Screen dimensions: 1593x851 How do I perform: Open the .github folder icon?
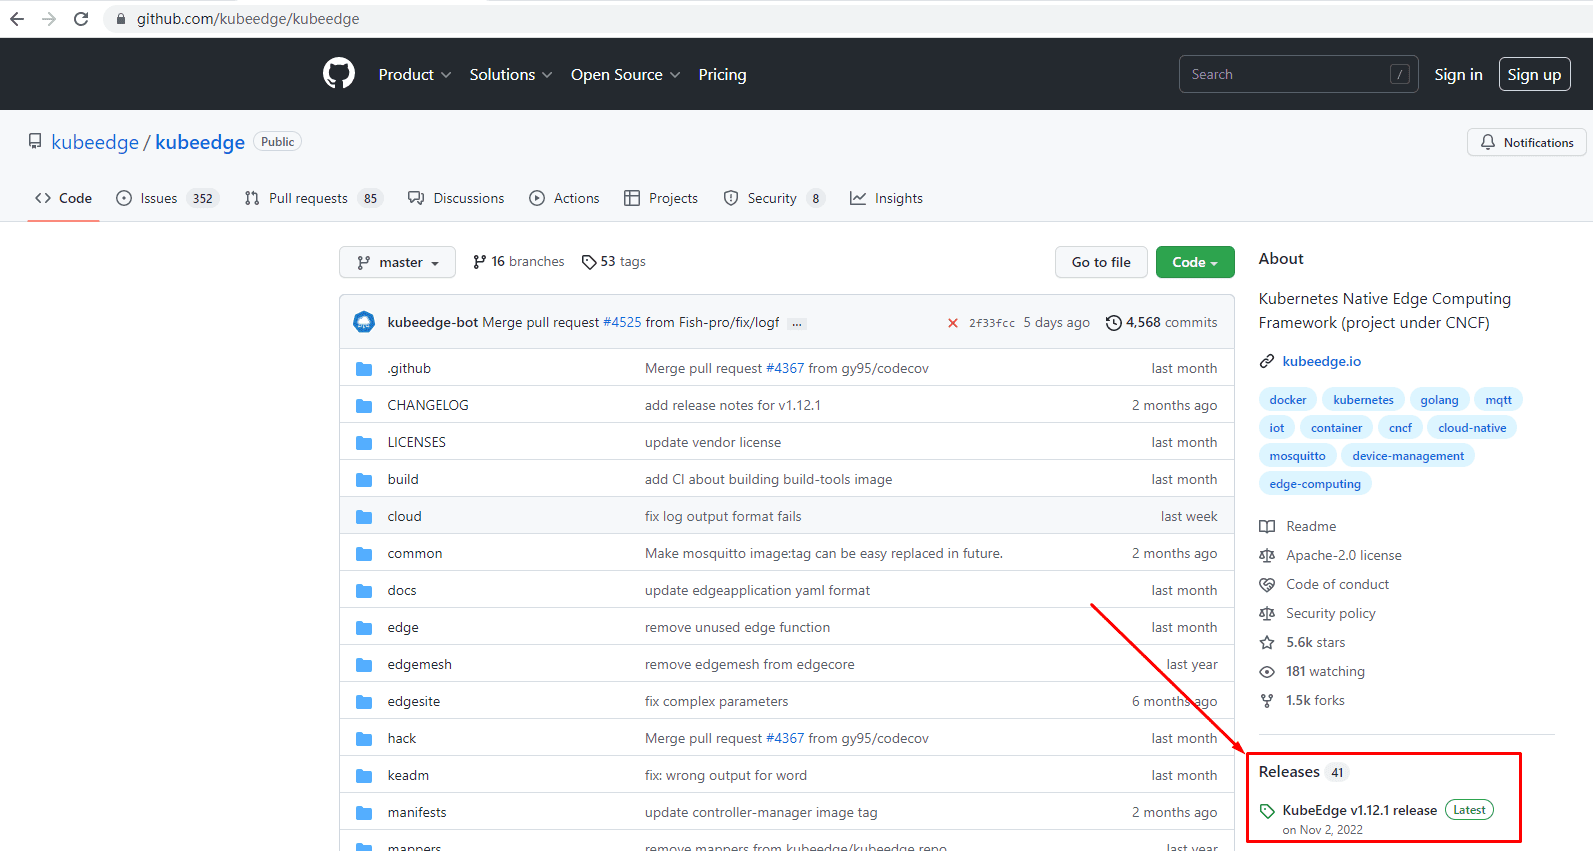tap(364, 369)
